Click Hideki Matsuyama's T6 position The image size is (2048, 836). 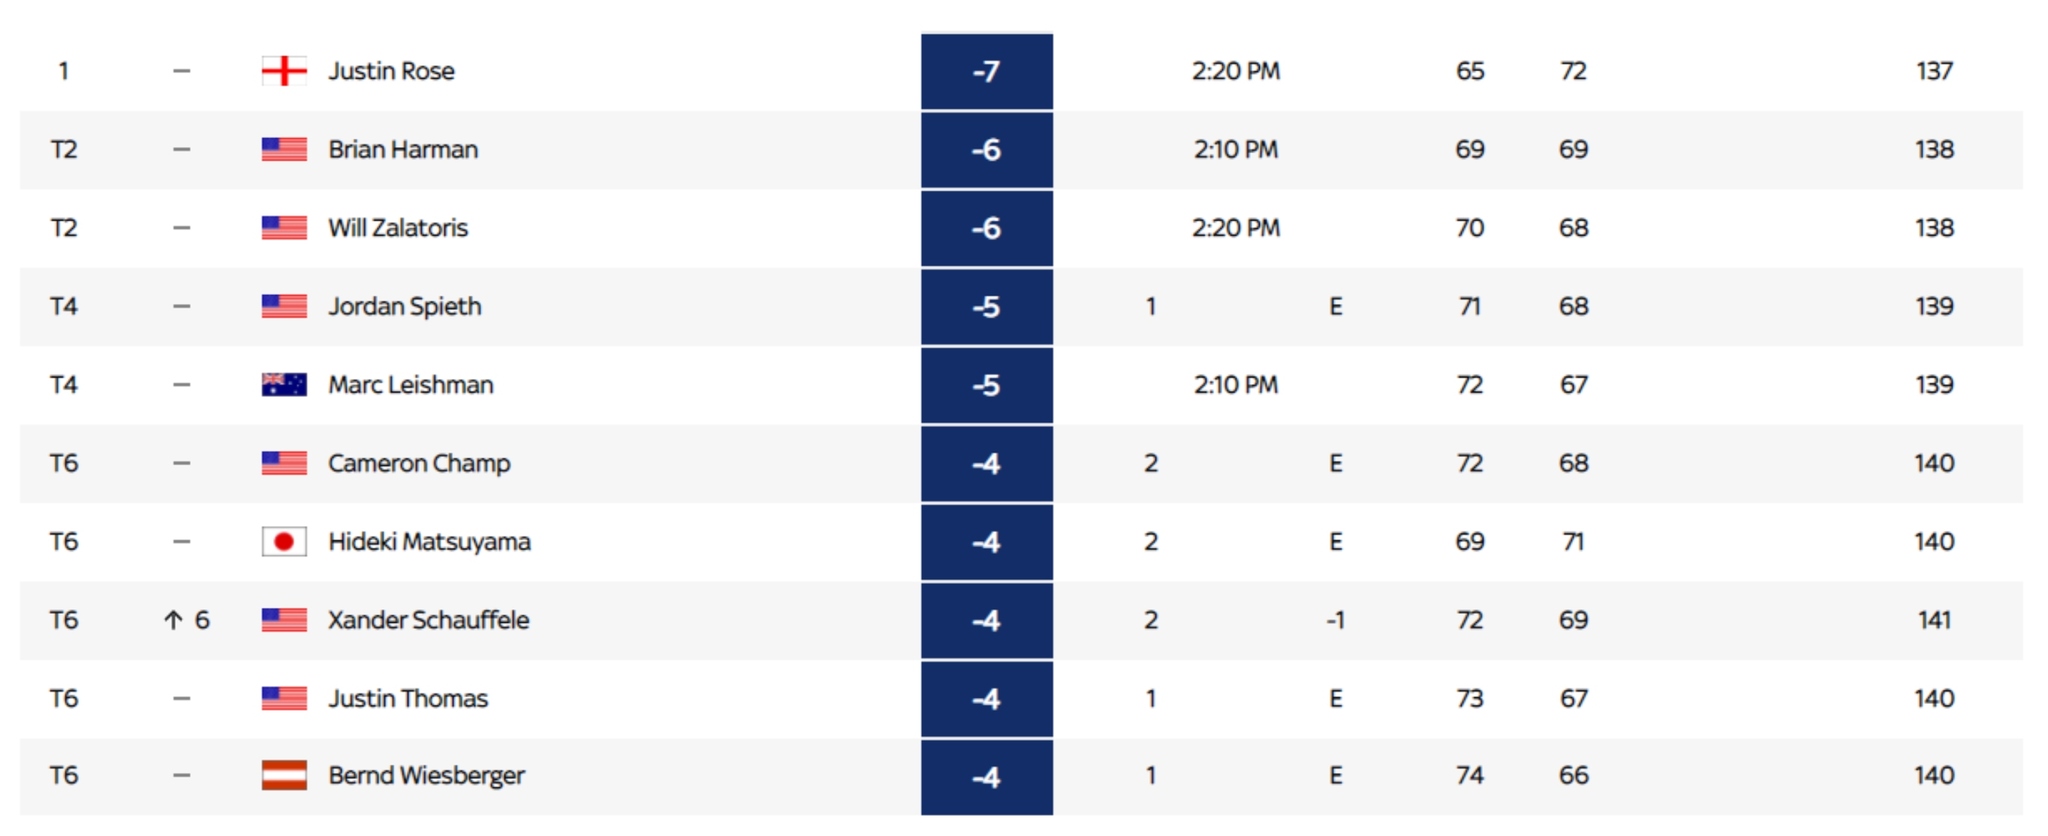coord(64,542)
